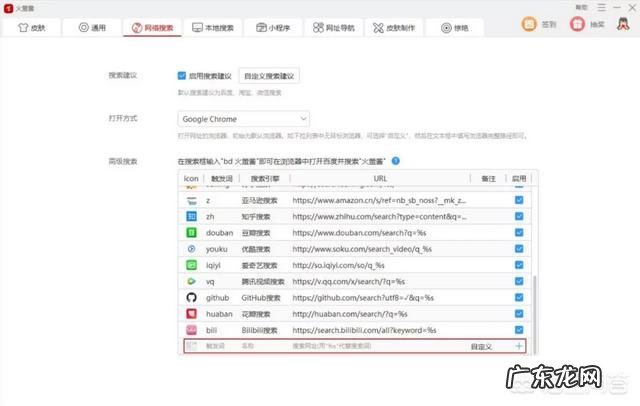
Task: Uncheck the enable box for amazon row
Action: 519,200
